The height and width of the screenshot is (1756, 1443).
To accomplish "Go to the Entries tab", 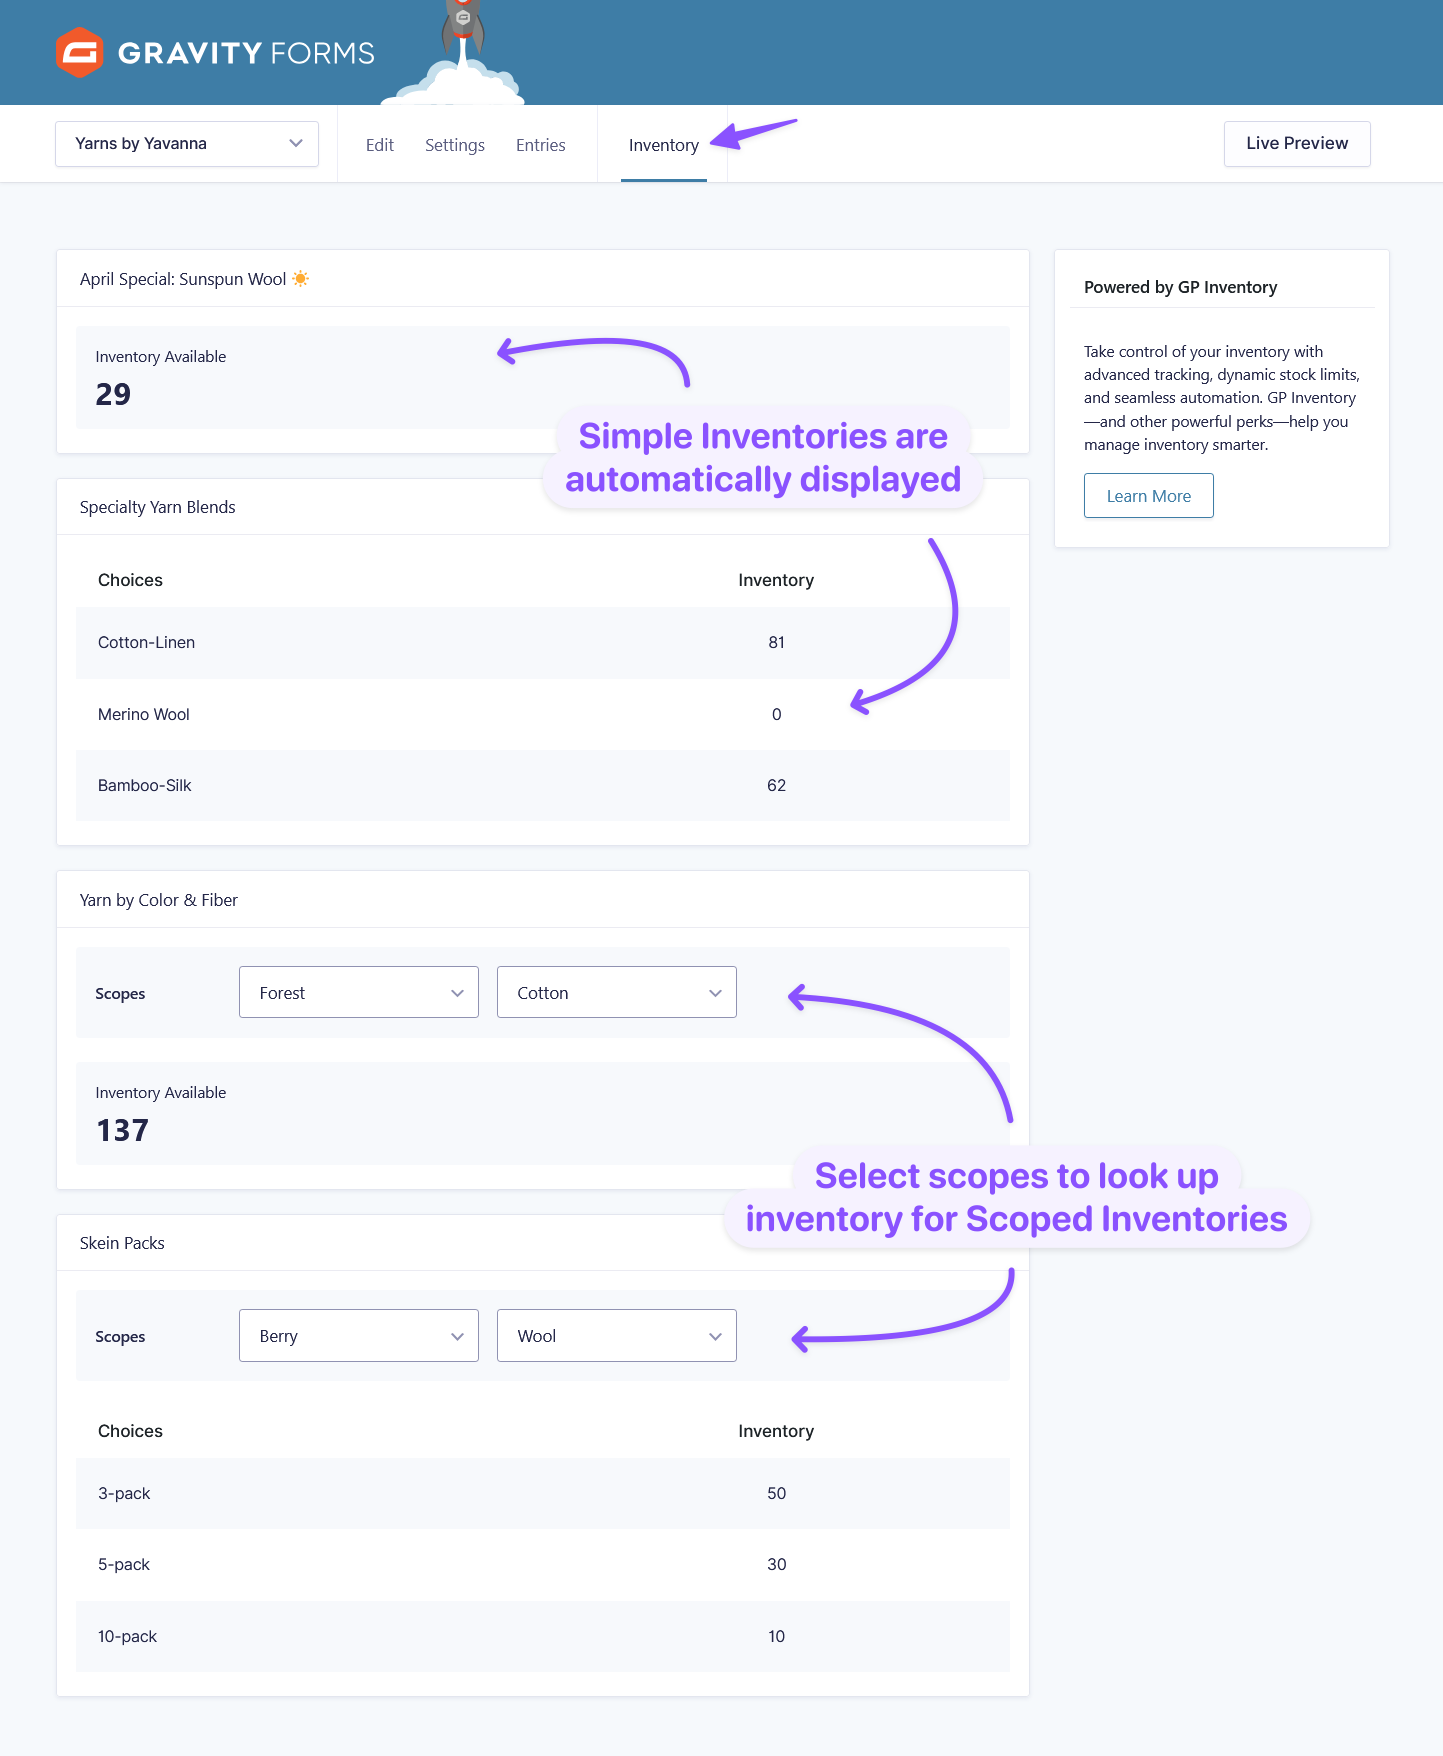I will 541,145.
